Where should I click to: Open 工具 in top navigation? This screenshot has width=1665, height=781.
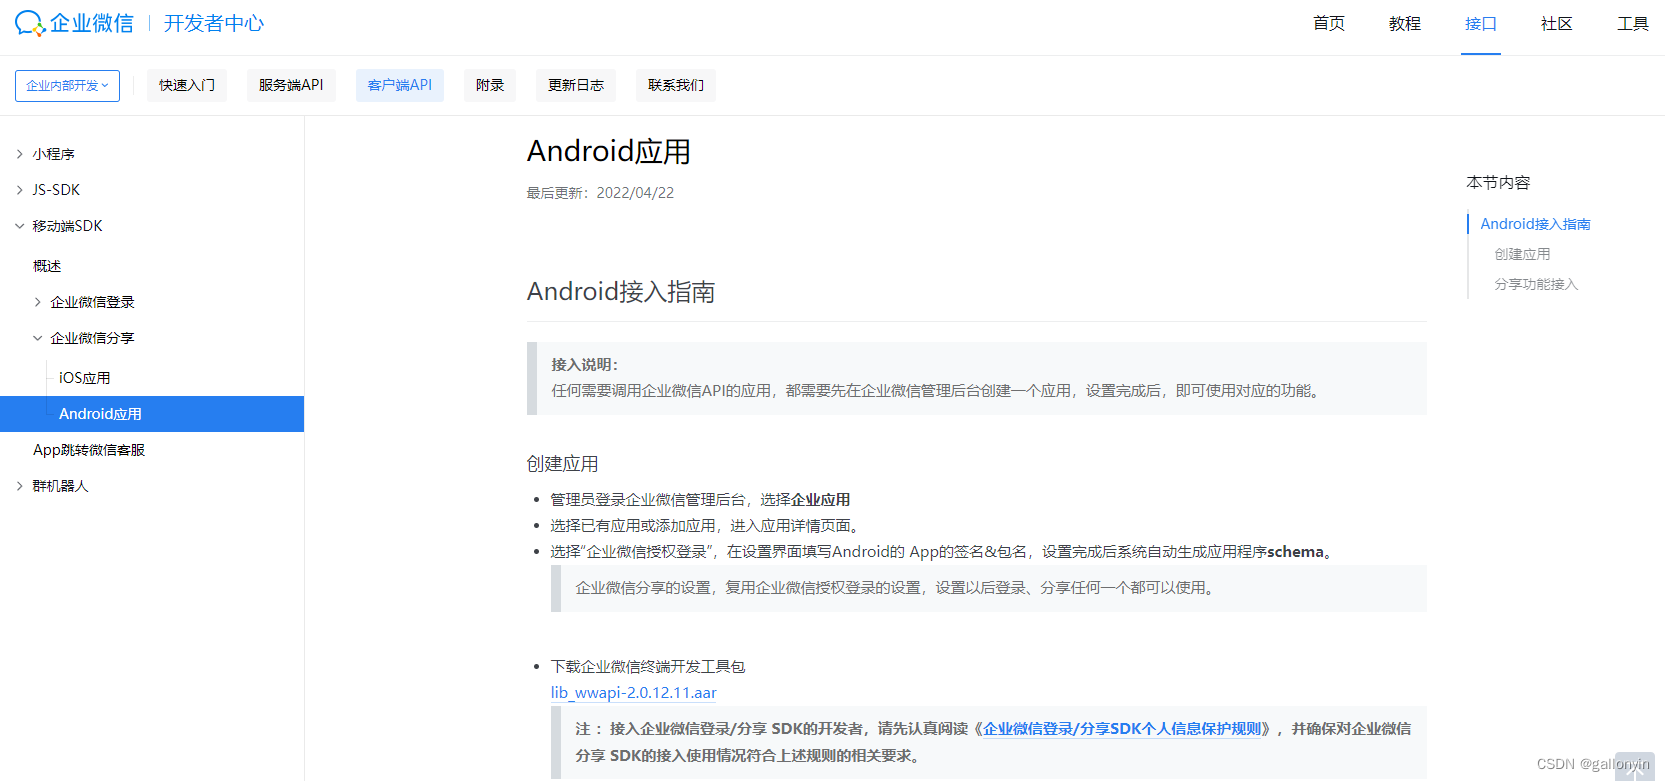[1633, 24]
